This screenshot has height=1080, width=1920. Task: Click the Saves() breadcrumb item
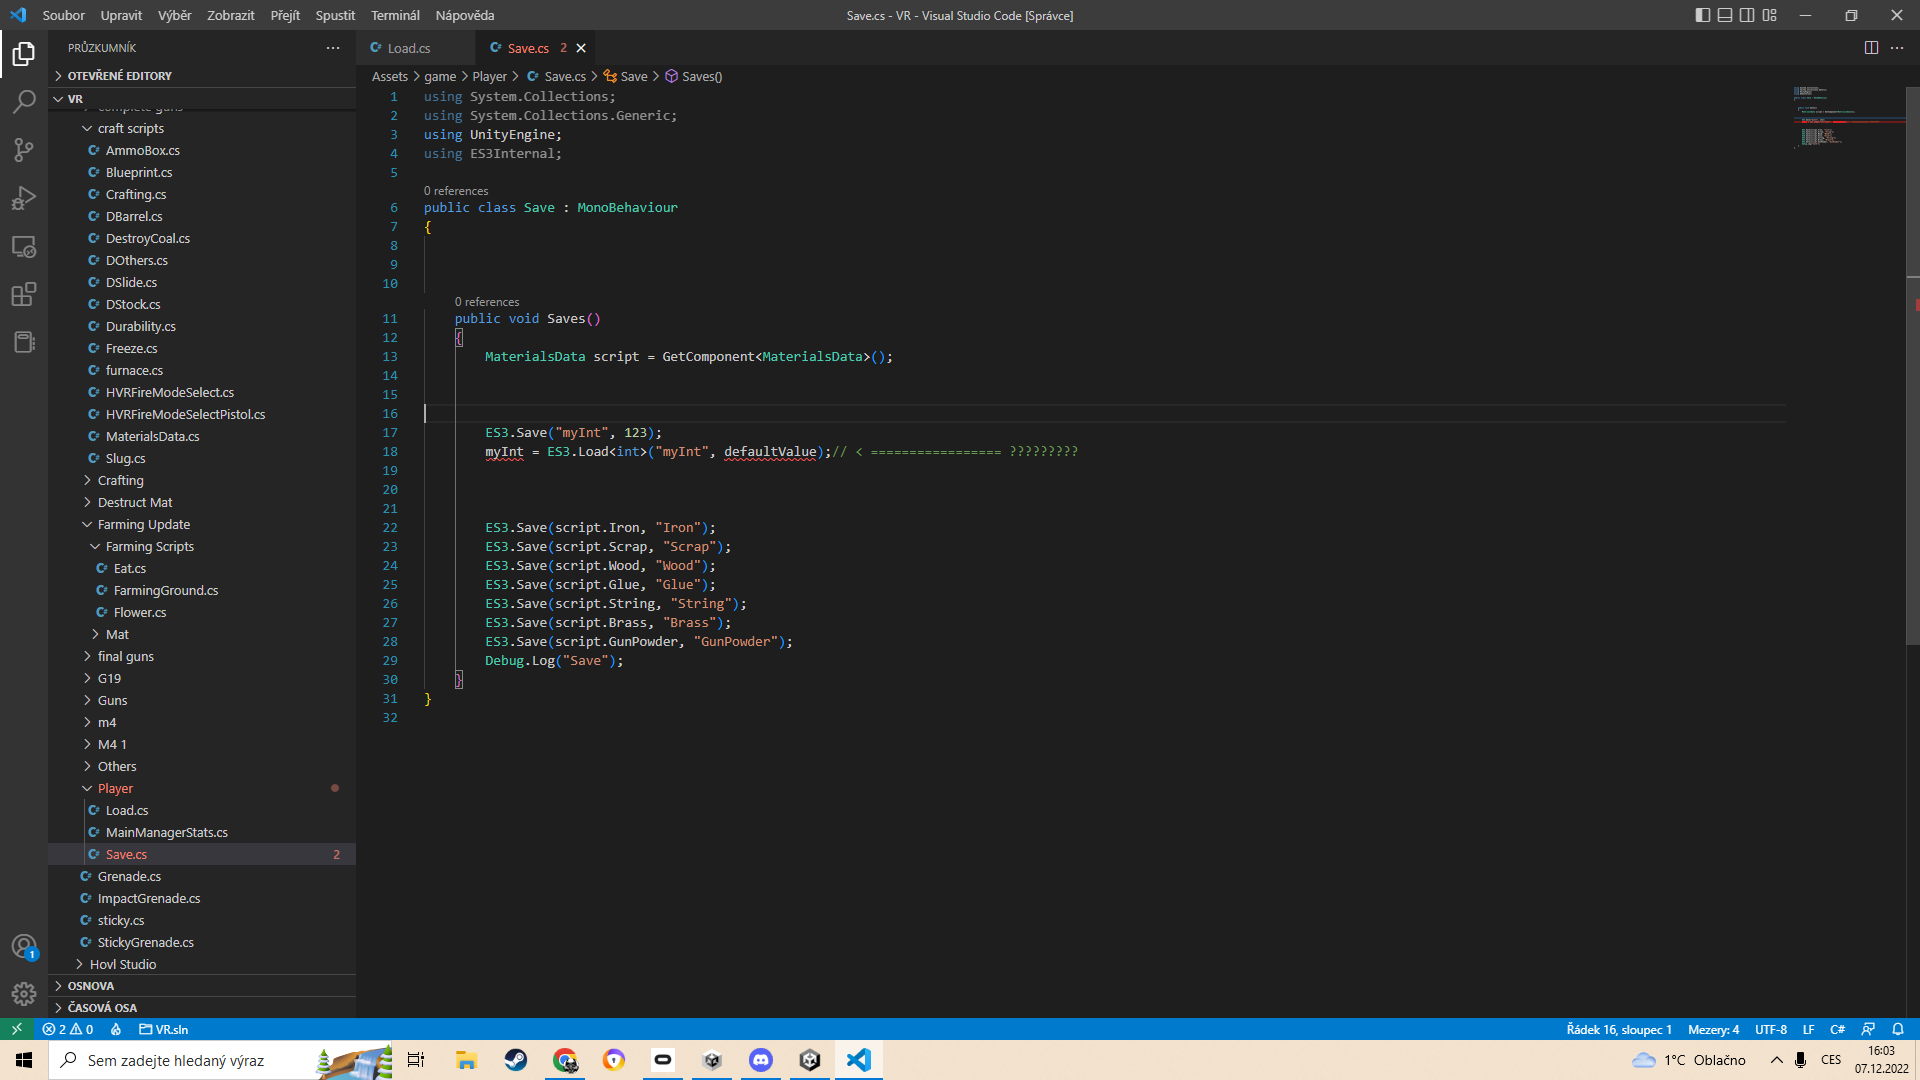[693, 76]
